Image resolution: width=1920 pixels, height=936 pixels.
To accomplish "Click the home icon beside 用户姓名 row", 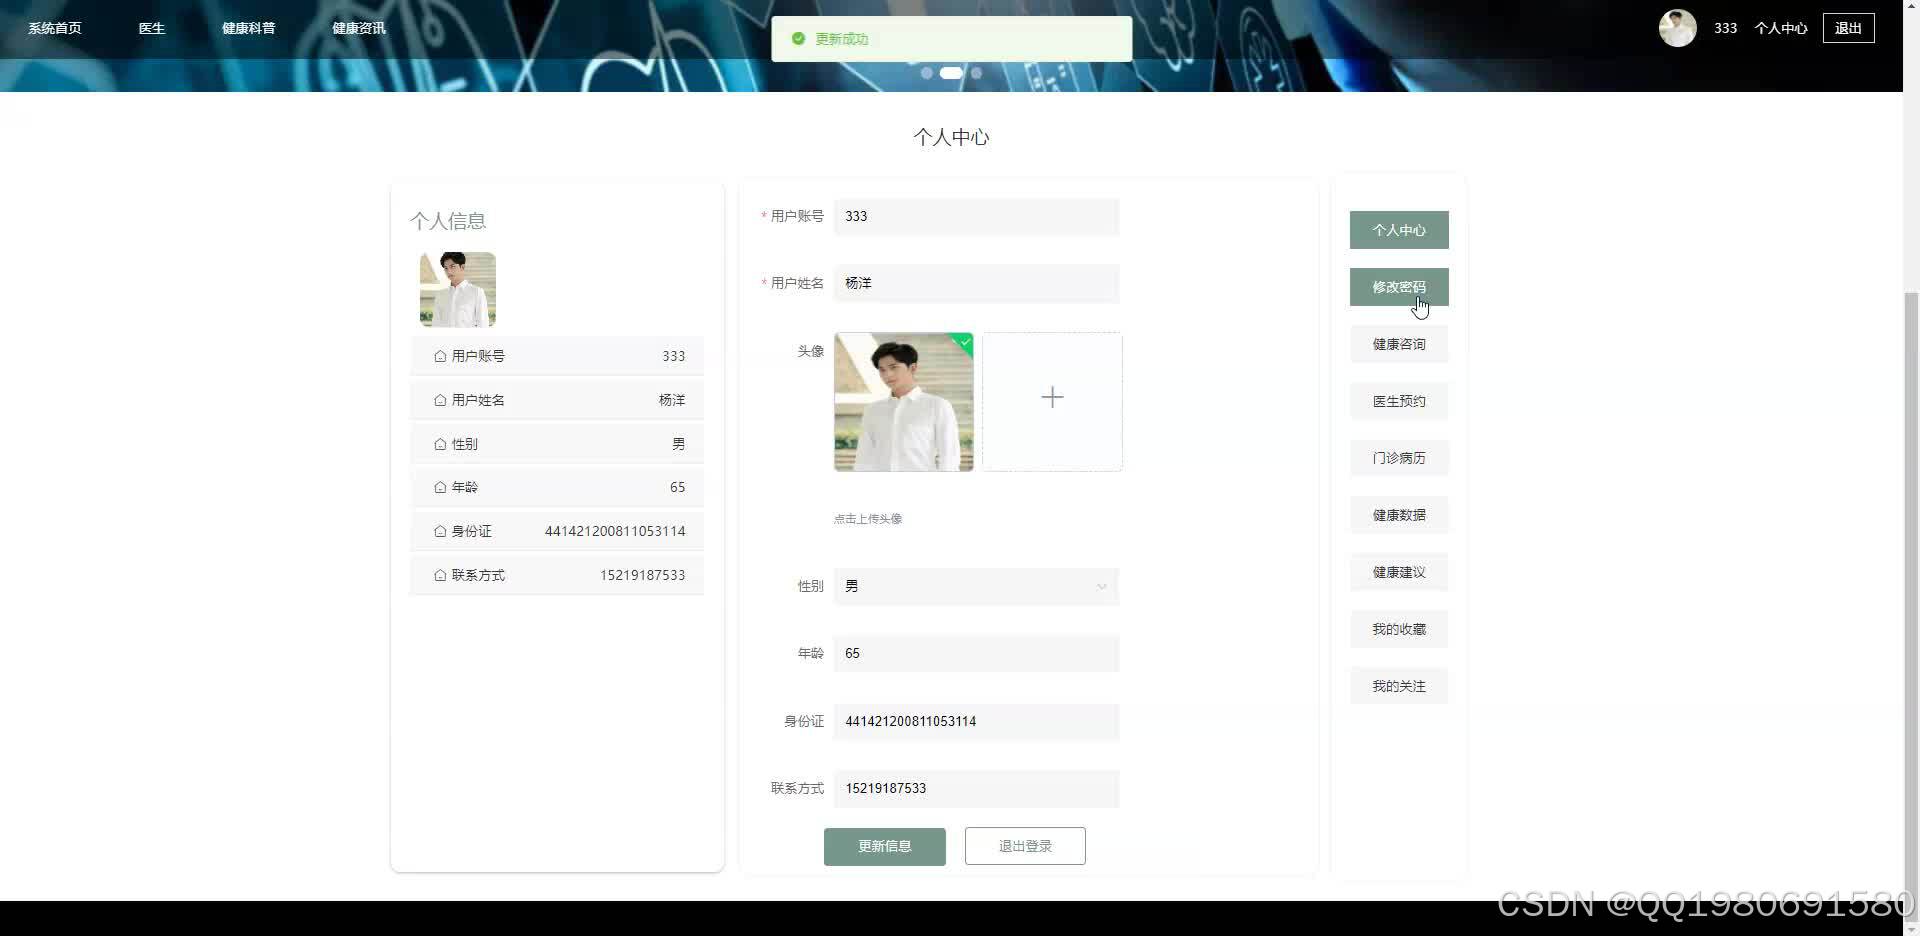I will coord(440,400).
